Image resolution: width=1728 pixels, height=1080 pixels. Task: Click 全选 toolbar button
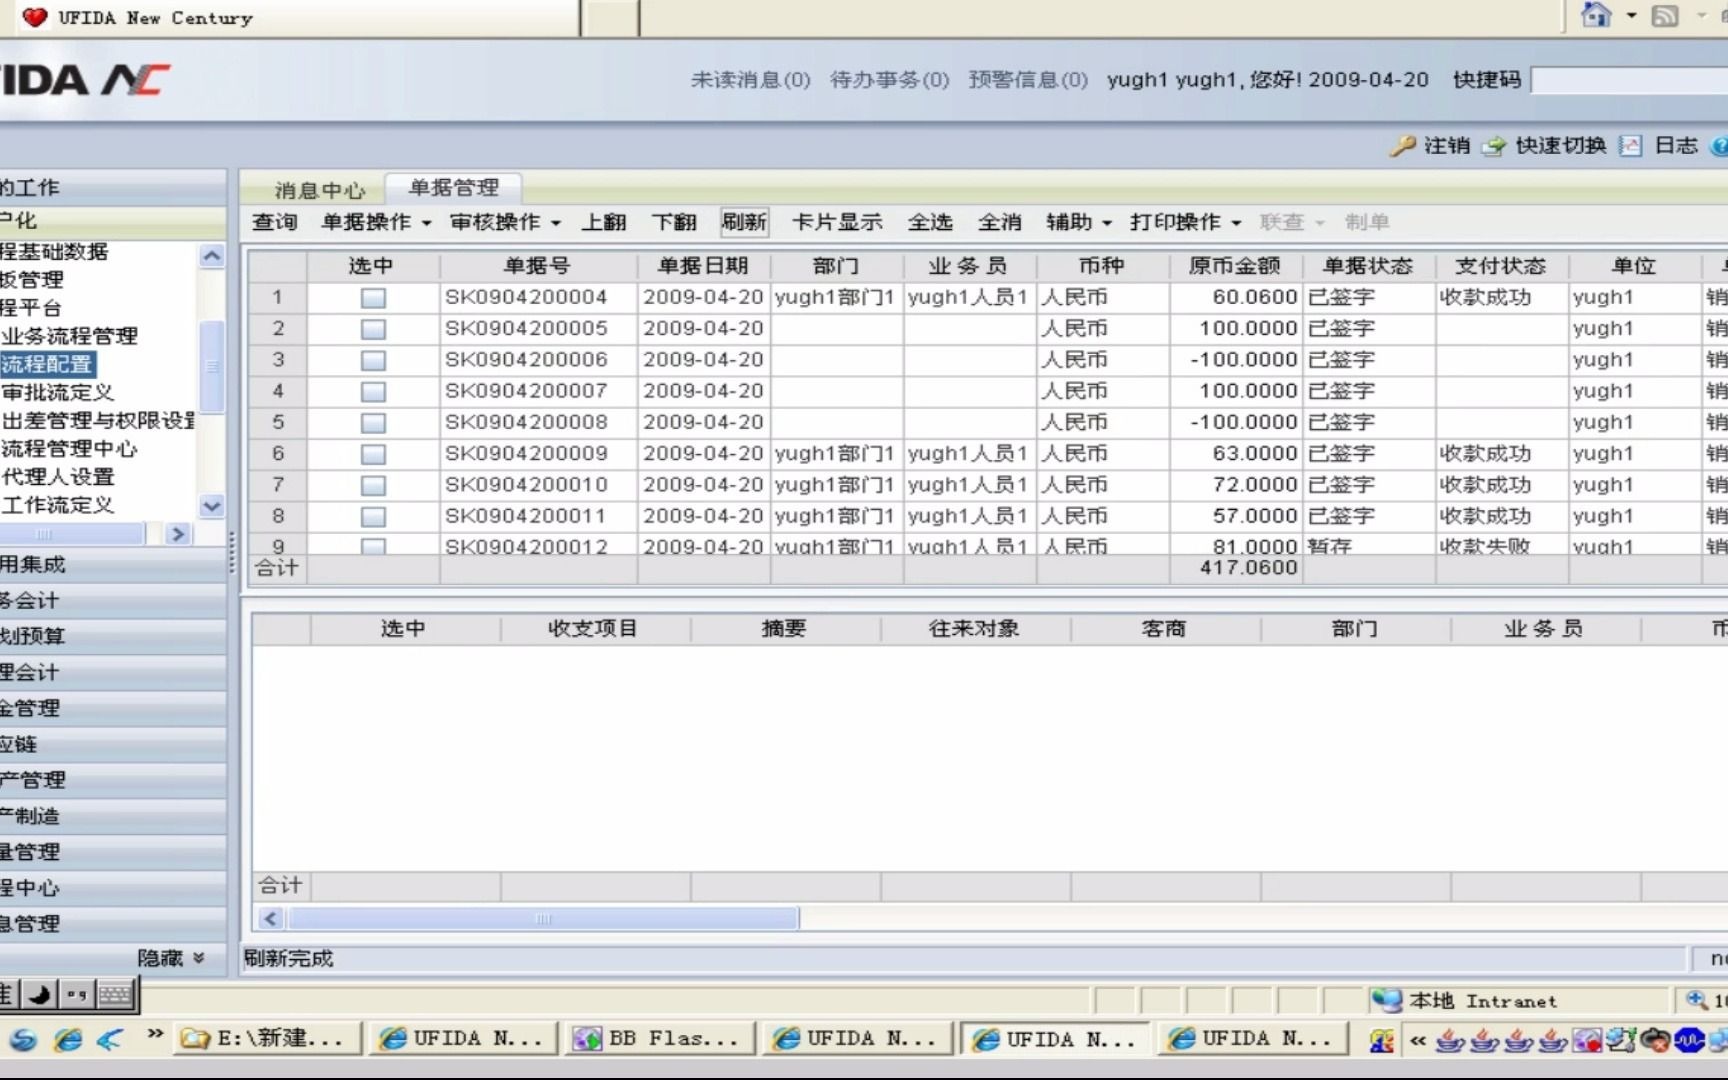tap(930, 222)
